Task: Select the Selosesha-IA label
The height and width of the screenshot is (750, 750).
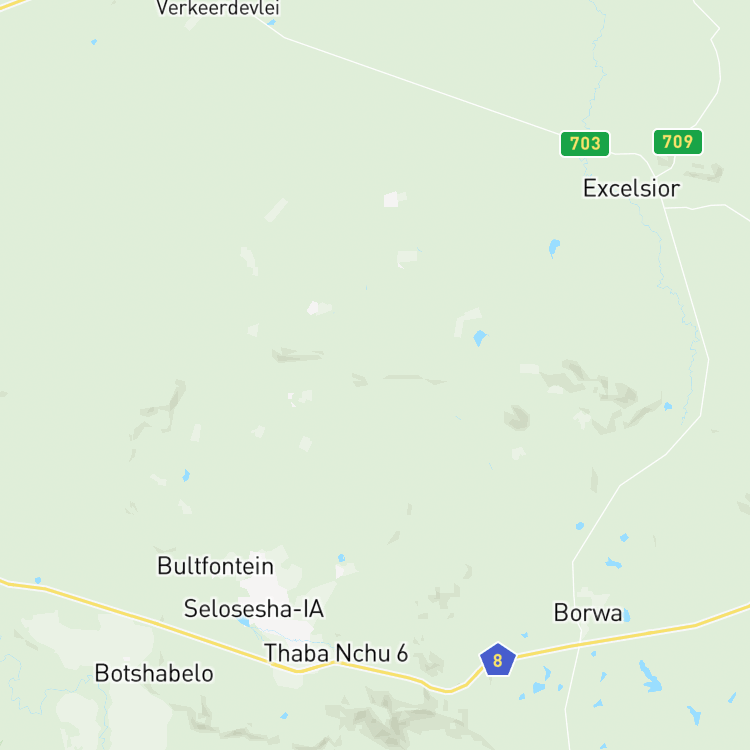Action: tap(254, 608)
